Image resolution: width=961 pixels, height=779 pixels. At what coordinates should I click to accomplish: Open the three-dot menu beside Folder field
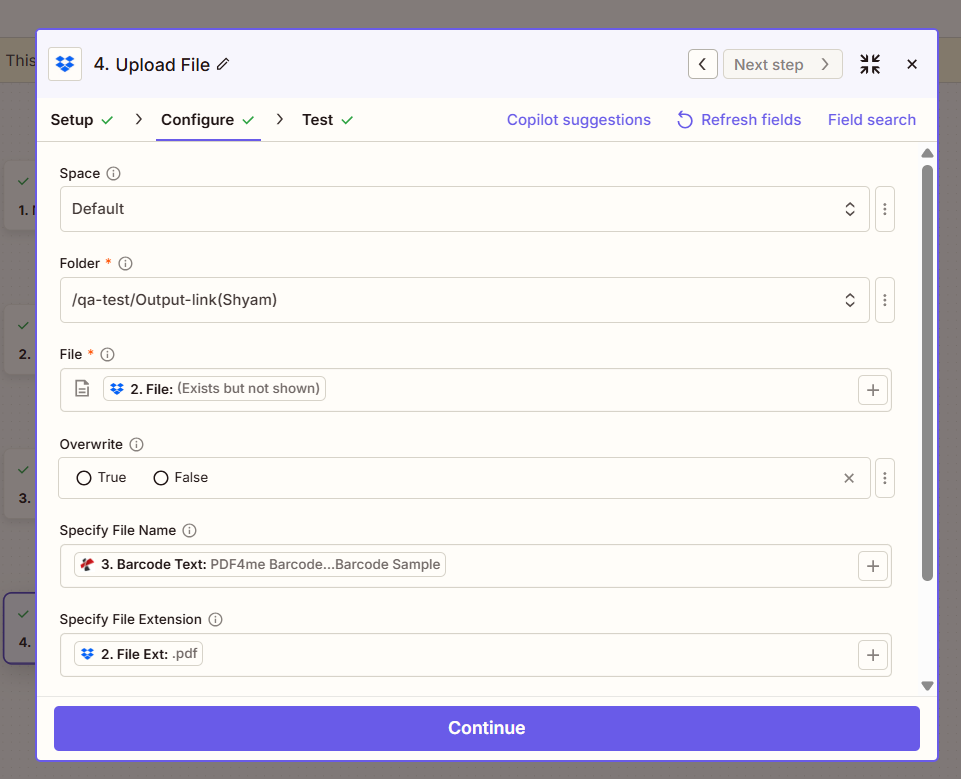pos(884,300)
